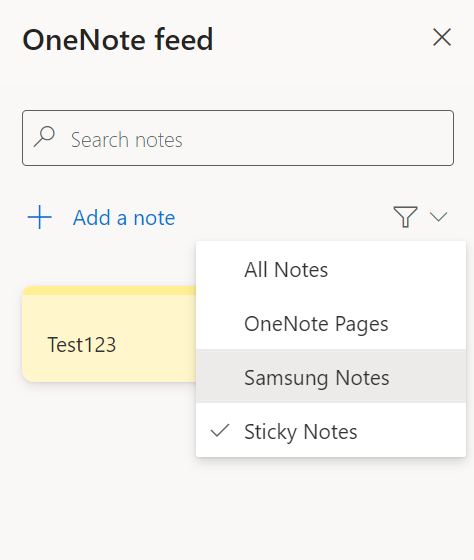
Task: Open the Test123 sticky note card
Action: [109, 334]
